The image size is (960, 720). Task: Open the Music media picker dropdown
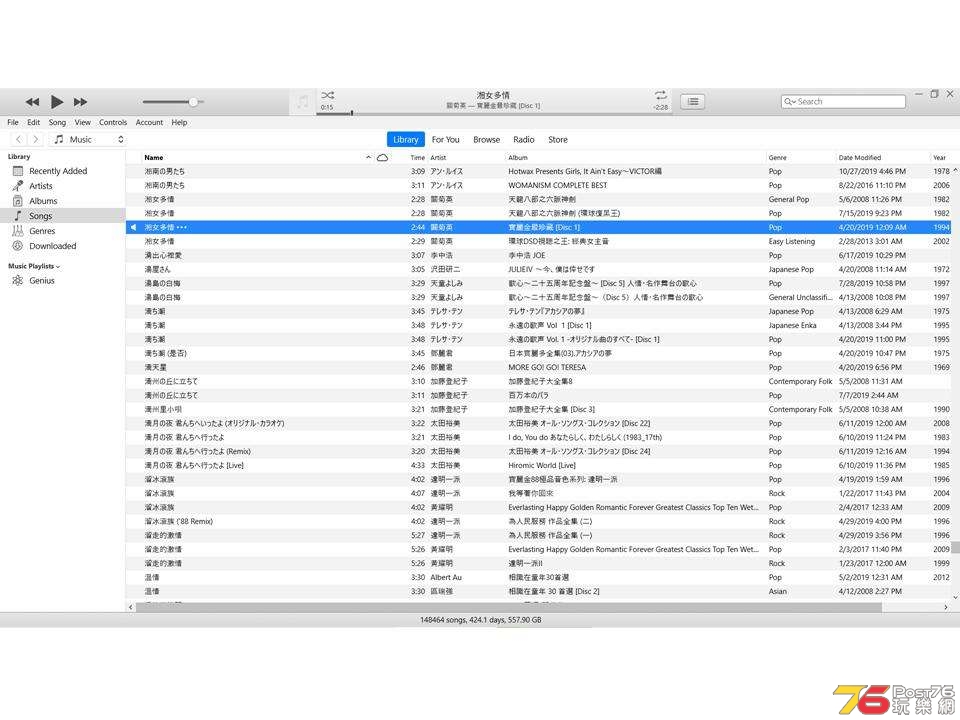click(88, 140)
